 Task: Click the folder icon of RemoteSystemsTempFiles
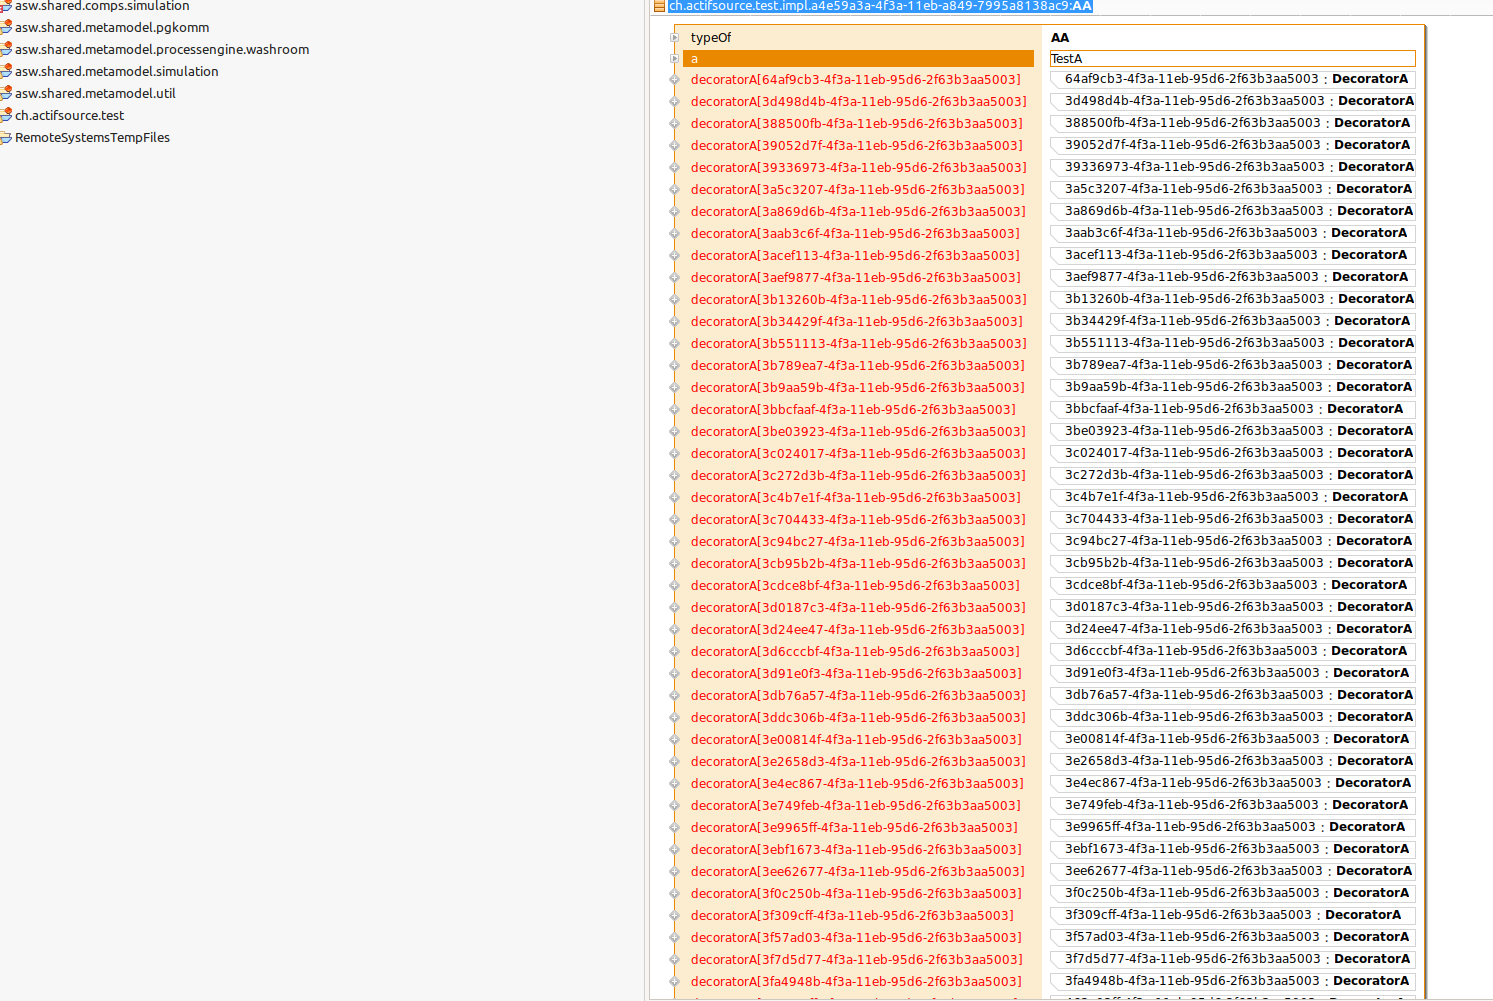point(7,137)
